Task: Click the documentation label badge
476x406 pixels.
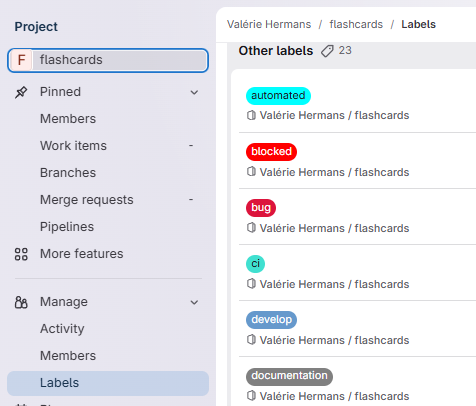Action: click(289, 377)
